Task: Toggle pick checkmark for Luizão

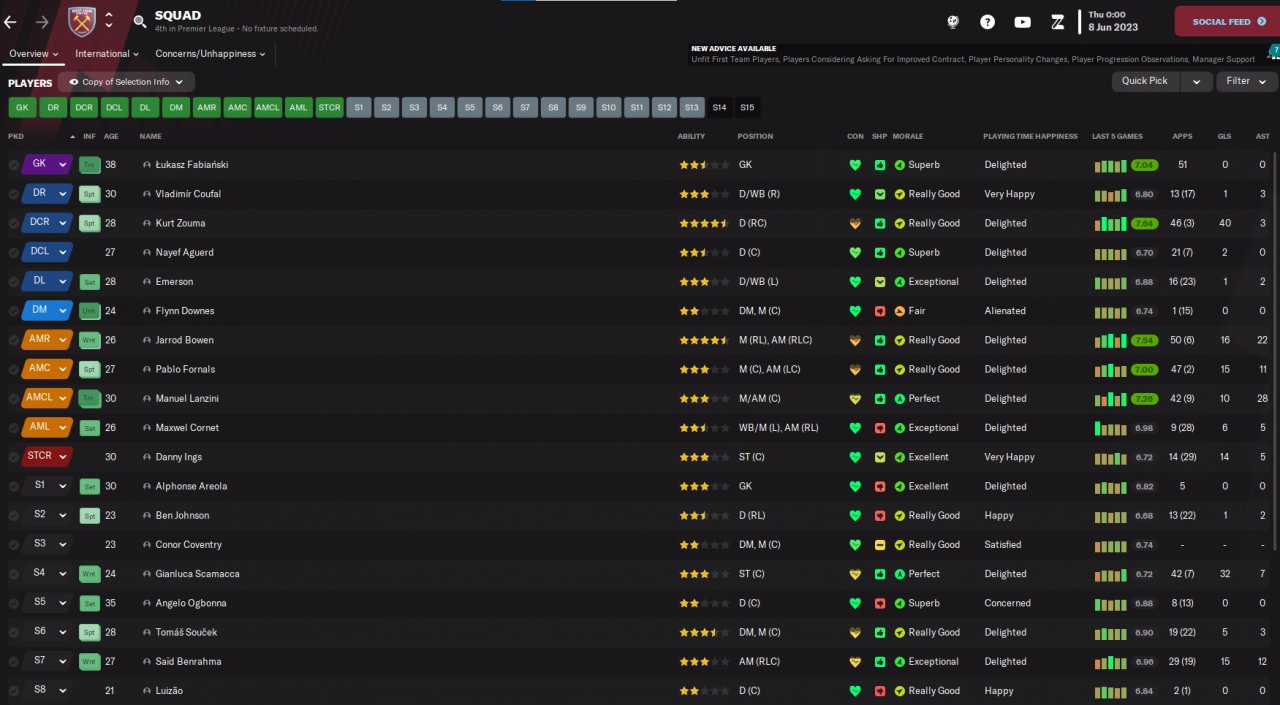Action: (14, 691)
